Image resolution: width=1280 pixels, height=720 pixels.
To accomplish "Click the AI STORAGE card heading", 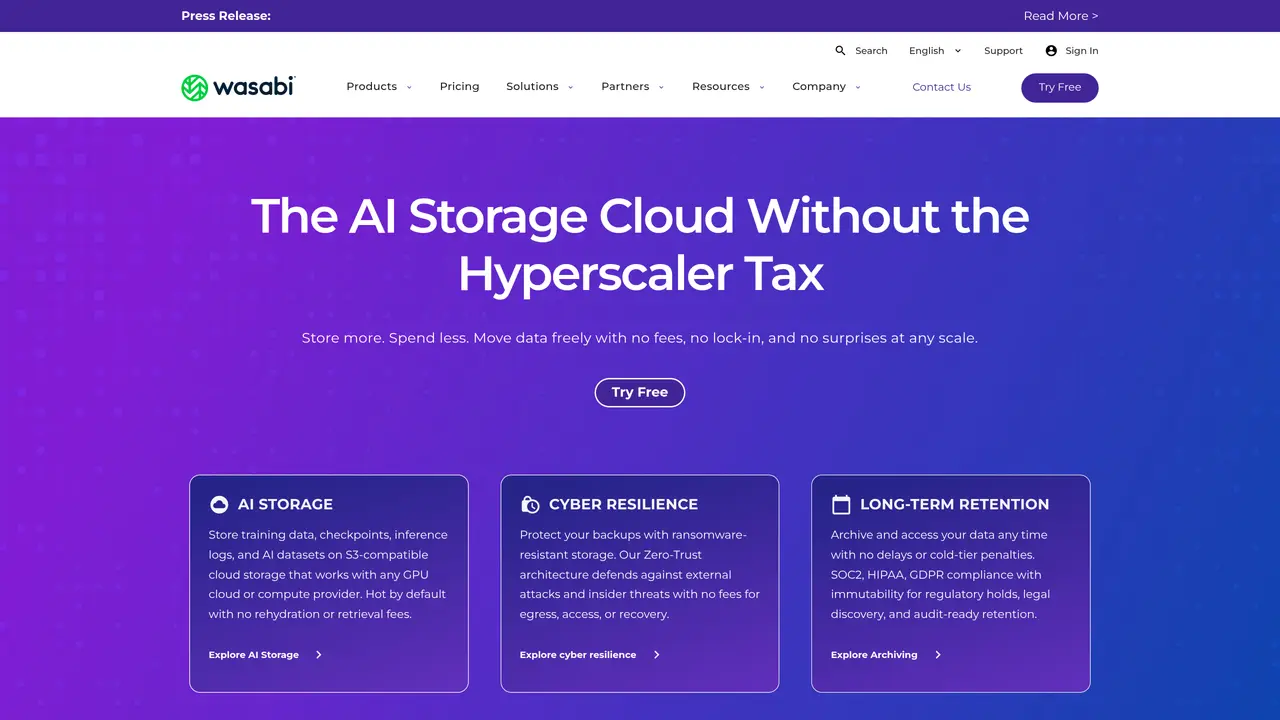I will (x=285, y=505).
